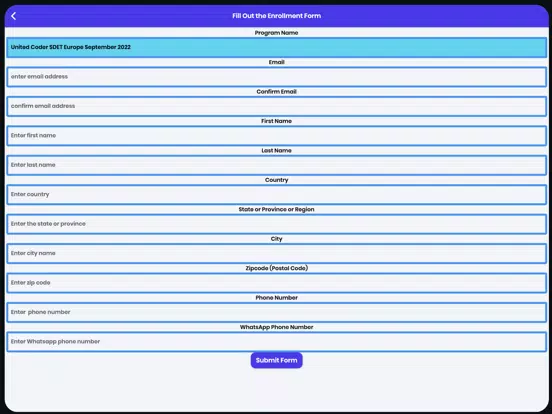Click into the Confirm Email field

point(276,106)
